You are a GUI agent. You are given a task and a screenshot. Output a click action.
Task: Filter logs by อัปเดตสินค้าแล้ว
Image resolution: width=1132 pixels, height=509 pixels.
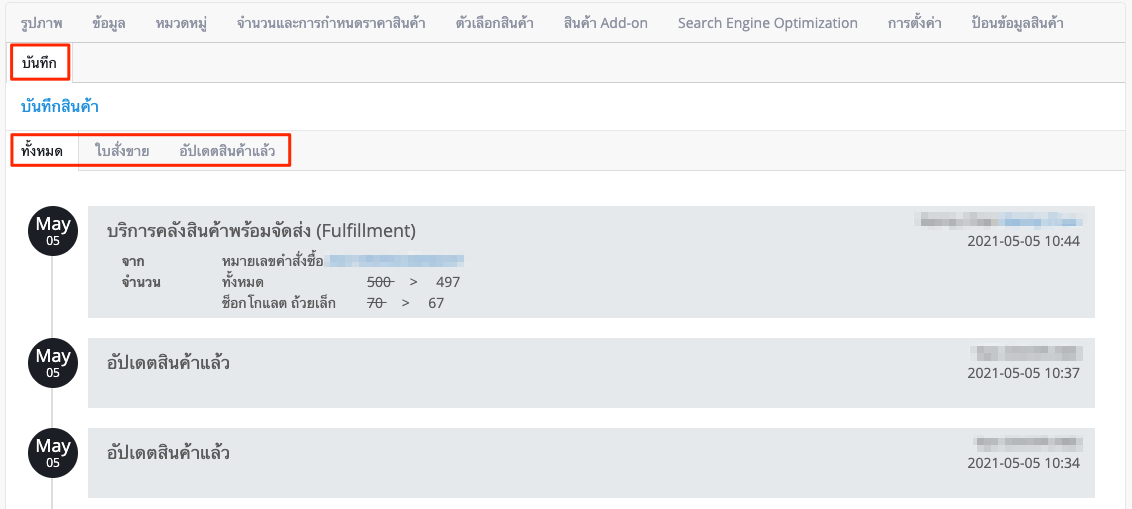click(227, 152)
